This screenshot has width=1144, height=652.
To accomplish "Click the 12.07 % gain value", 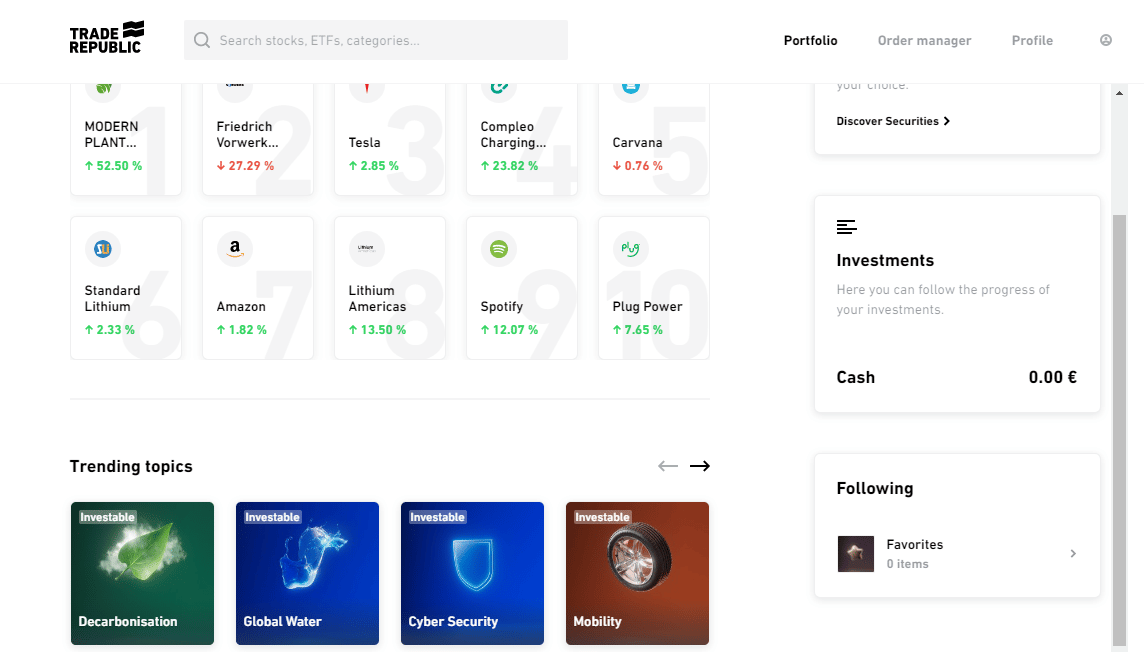I will point(509,330).
